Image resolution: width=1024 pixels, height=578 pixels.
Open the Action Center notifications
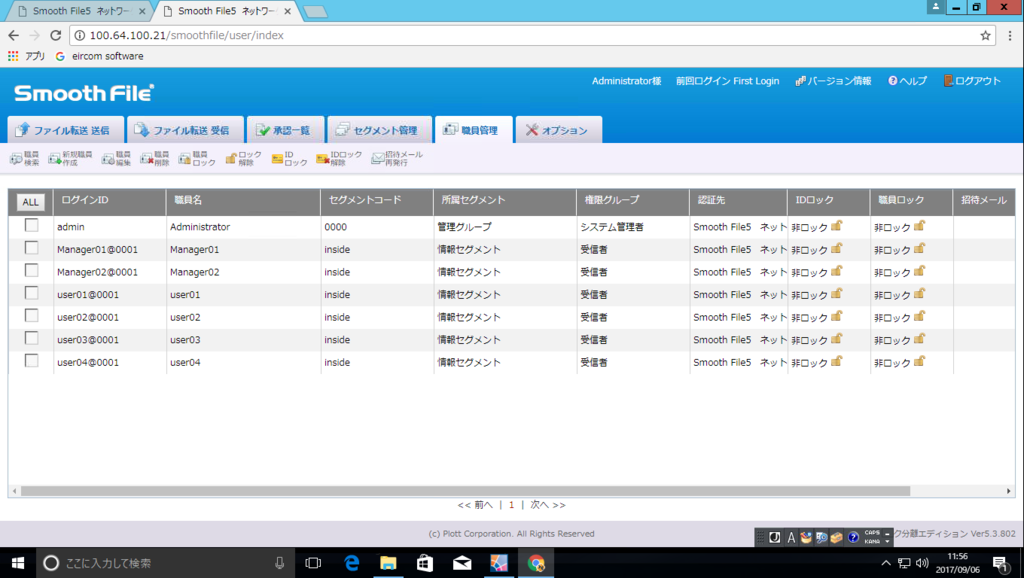[x=1000, y=563]
